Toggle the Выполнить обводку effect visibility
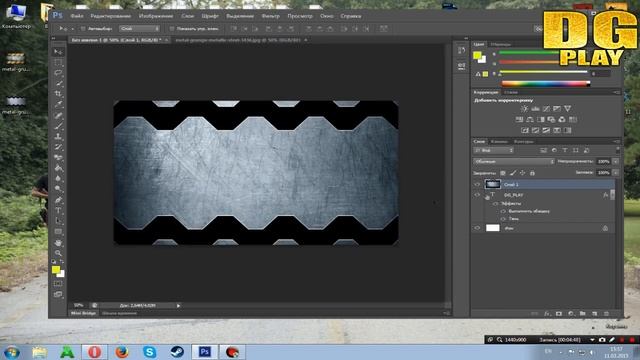Viewport: 640px width, 360px height. pyautogui.click(x=503, y=211)
